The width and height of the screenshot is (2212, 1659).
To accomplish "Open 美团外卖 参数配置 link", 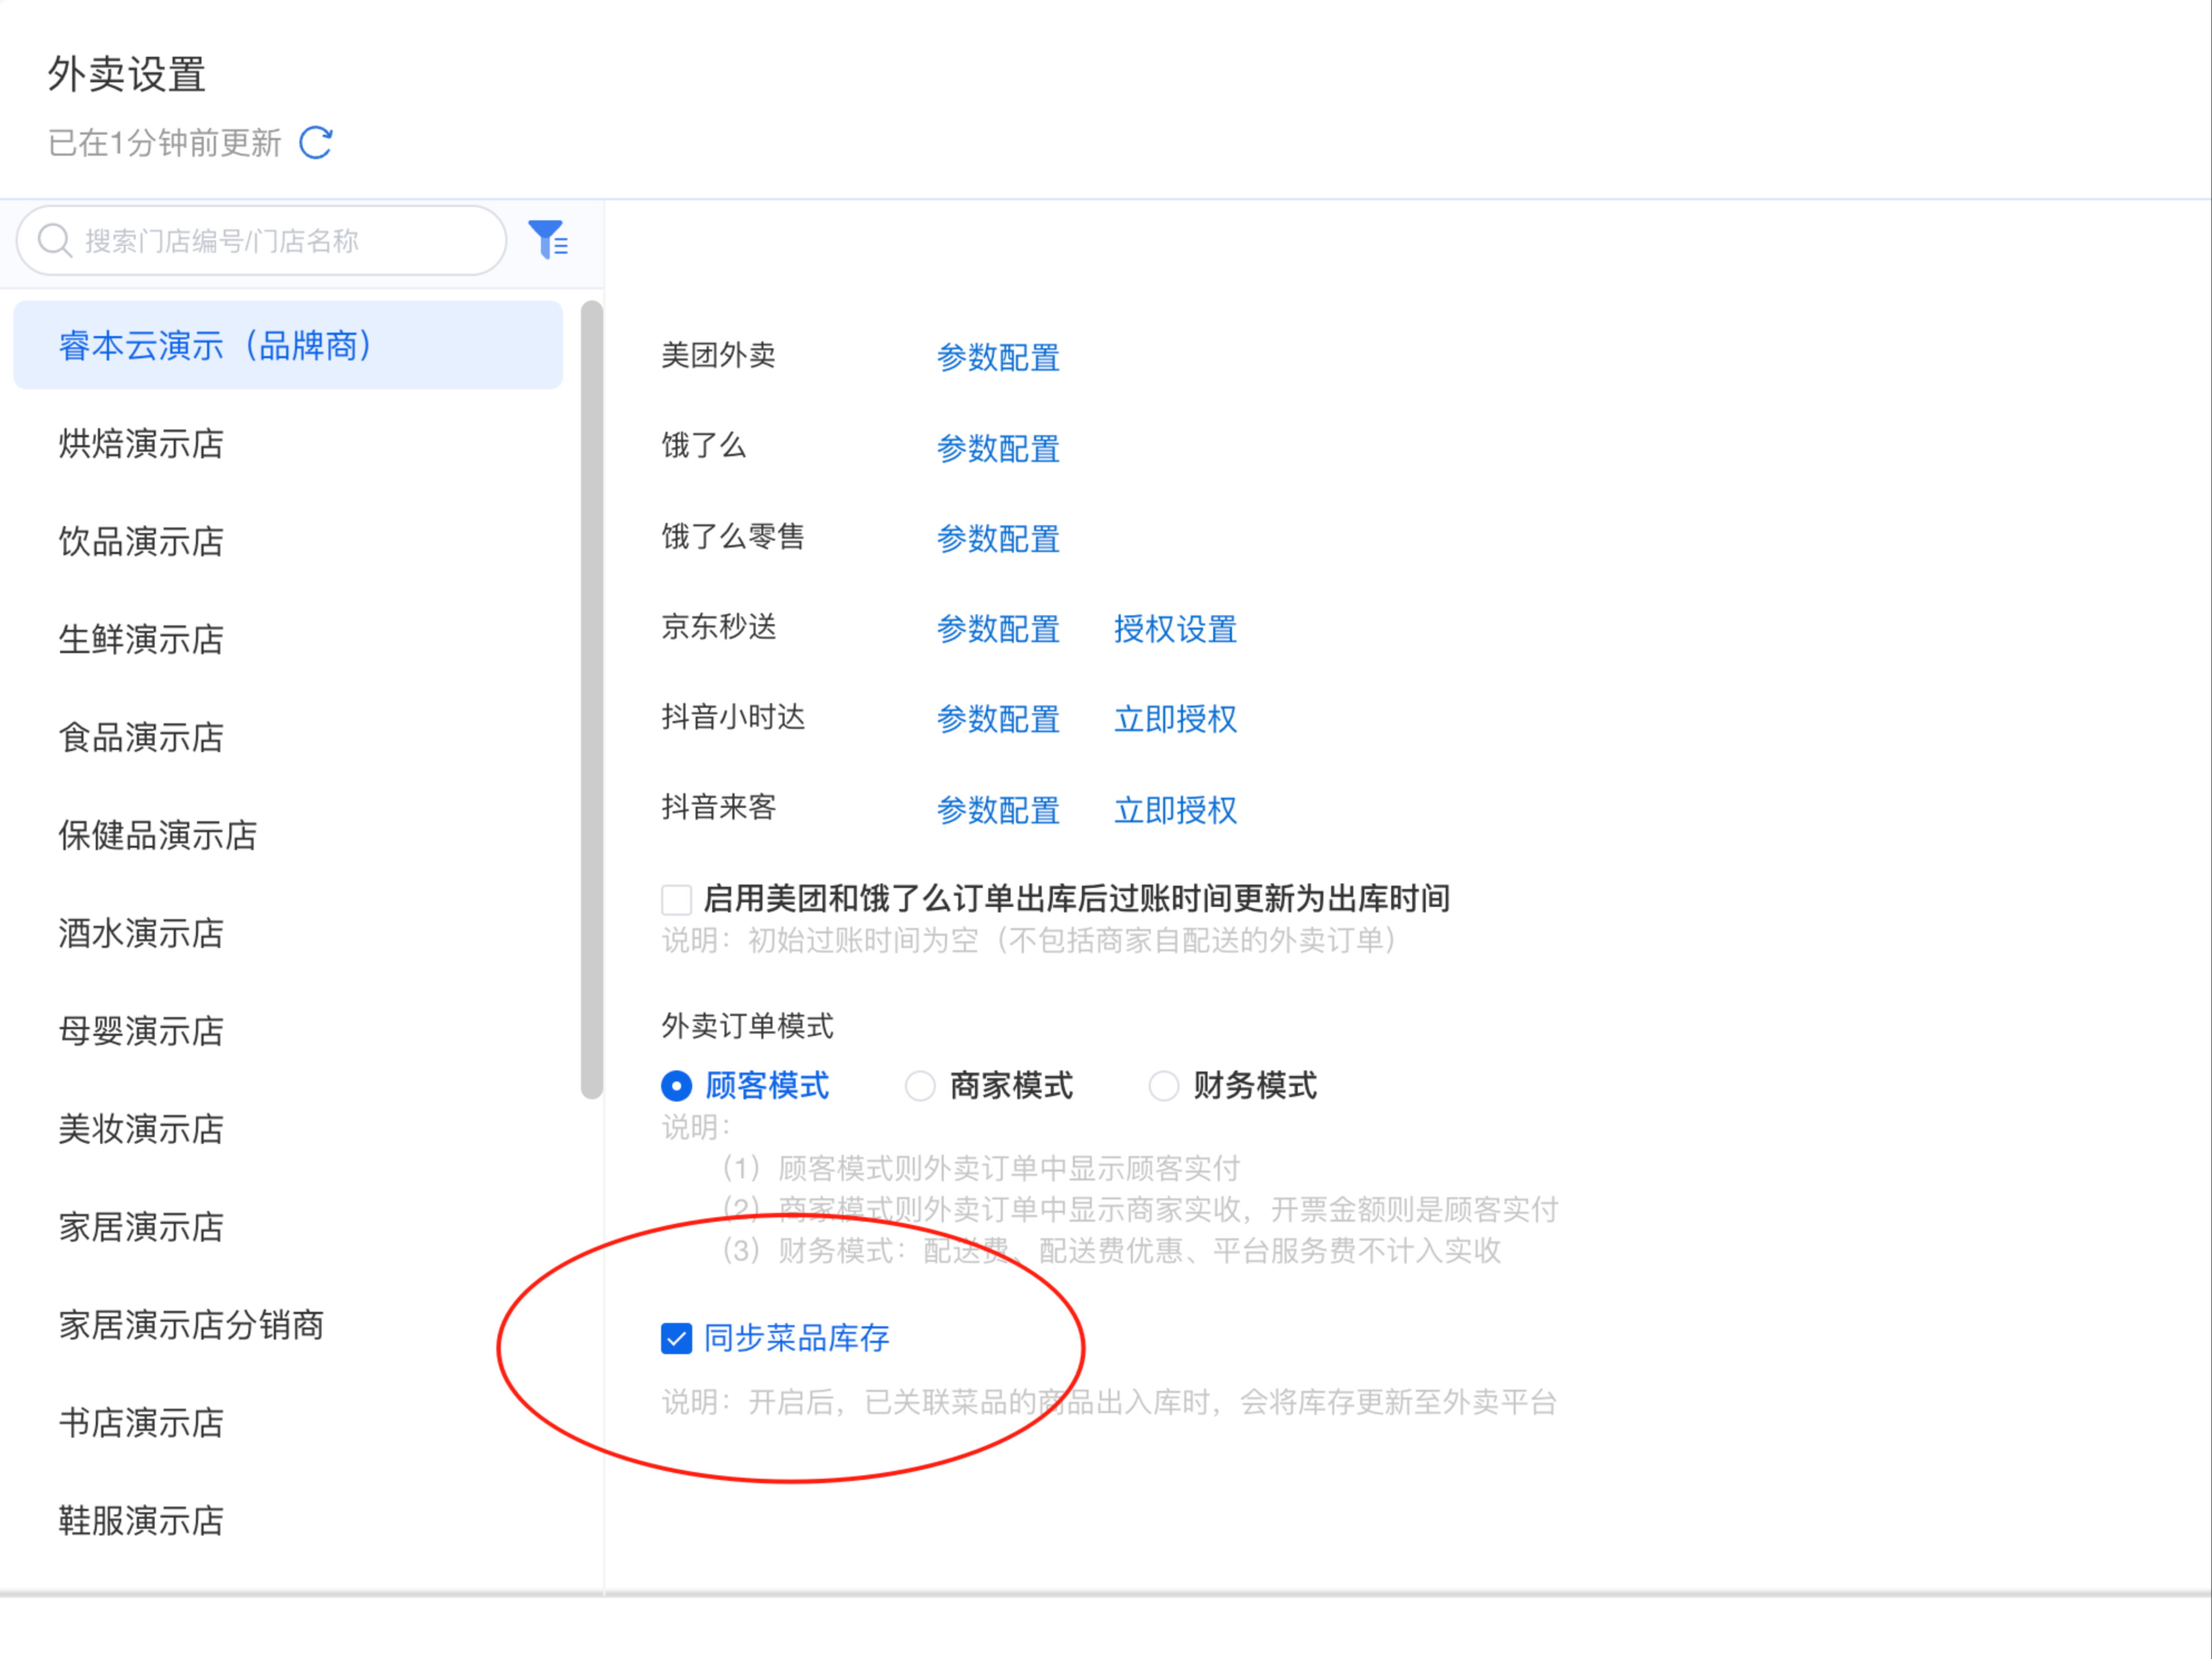I will pos(997,357).
